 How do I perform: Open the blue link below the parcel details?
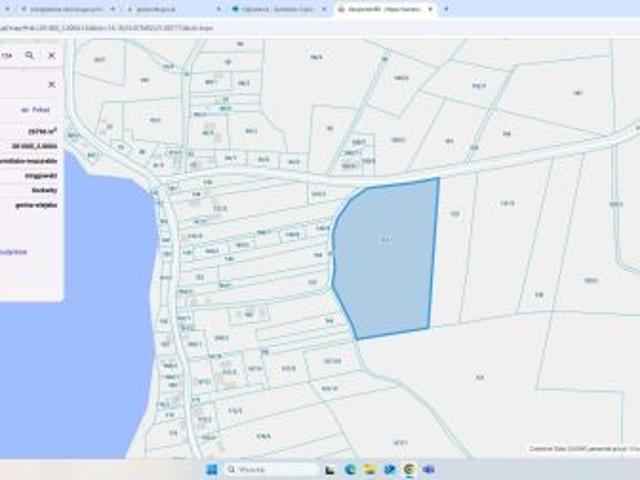coord(14,251)
